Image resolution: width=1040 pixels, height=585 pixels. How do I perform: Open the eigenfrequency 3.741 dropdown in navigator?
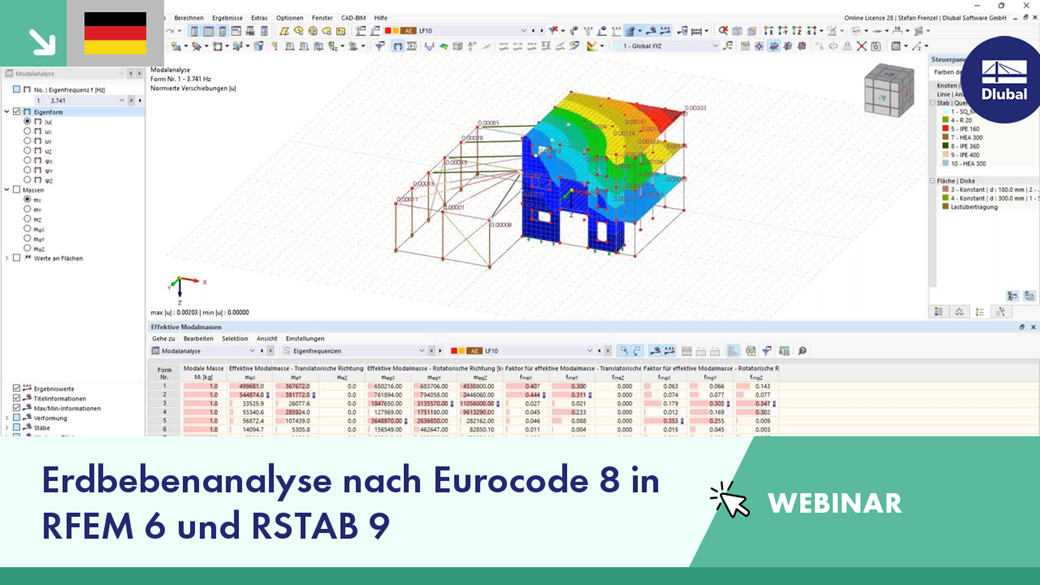point(121,100)
